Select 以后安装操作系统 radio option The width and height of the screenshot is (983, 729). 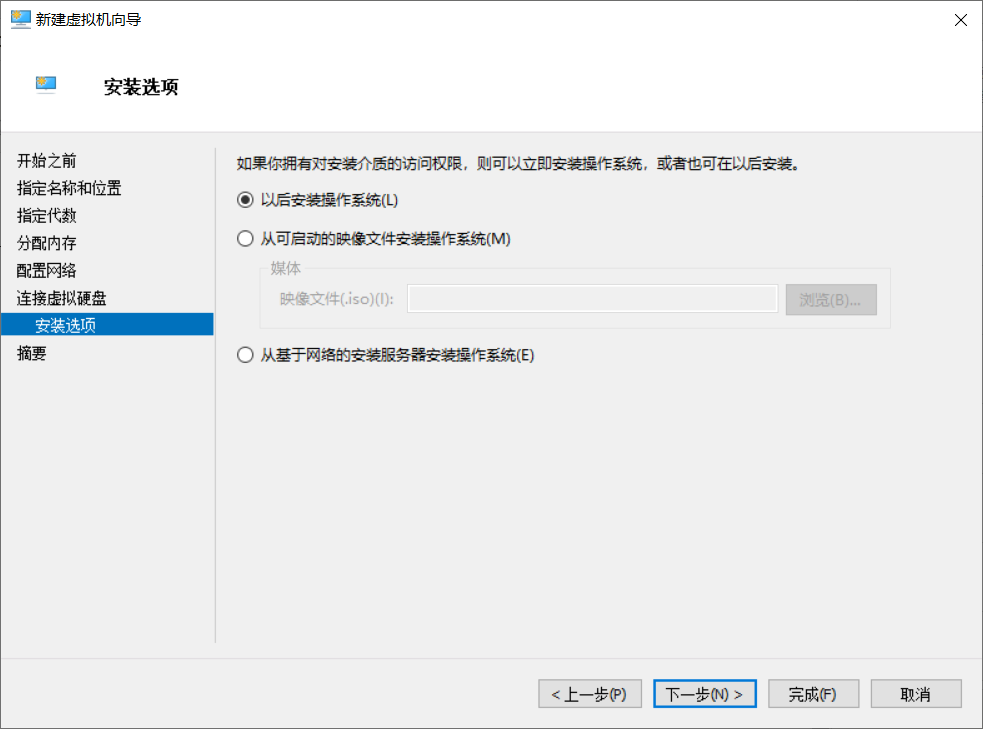point(244,199)
